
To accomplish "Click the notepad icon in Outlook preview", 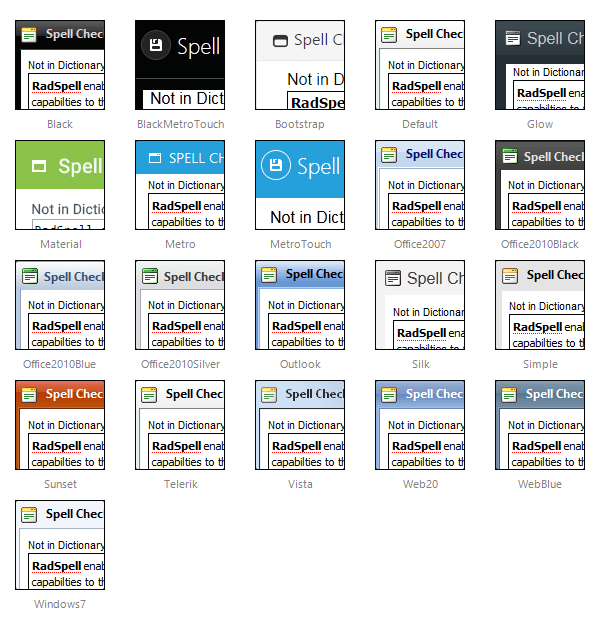I will coord(269,275).
